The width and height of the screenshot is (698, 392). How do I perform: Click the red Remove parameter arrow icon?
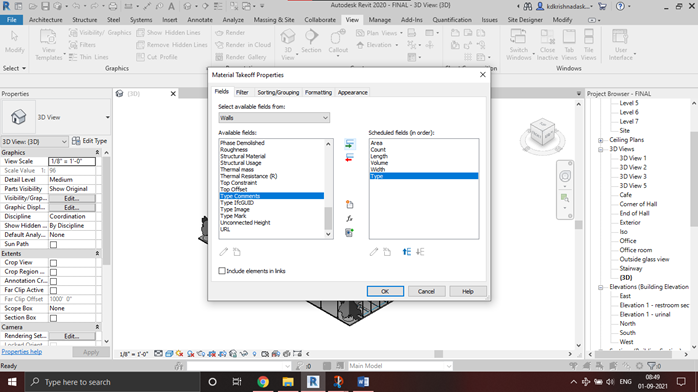coord(349,158)
